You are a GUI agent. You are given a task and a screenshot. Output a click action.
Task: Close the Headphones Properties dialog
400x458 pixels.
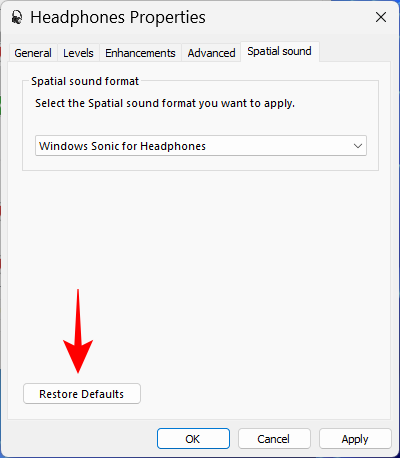pyautogui.click(x=381, y=17)
